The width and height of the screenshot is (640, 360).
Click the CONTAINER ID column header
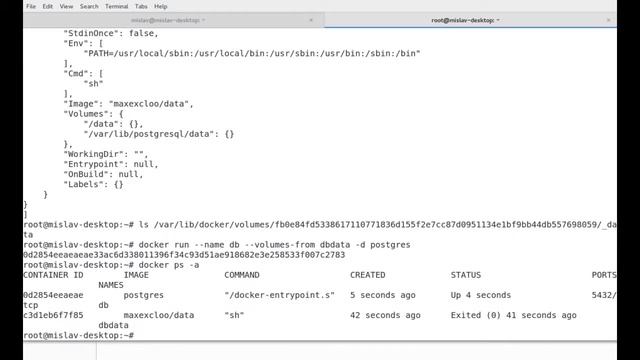(53, 275)
